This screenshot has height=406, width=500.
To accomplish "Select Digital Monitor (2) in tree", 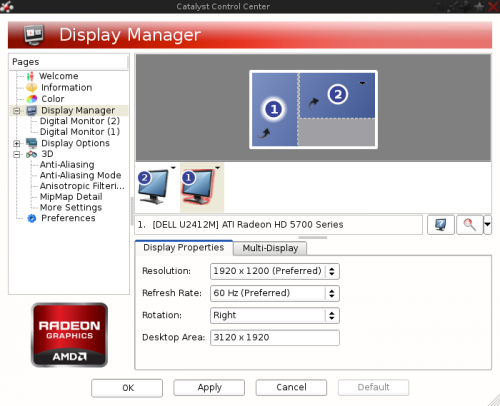I will pos(80,121).
